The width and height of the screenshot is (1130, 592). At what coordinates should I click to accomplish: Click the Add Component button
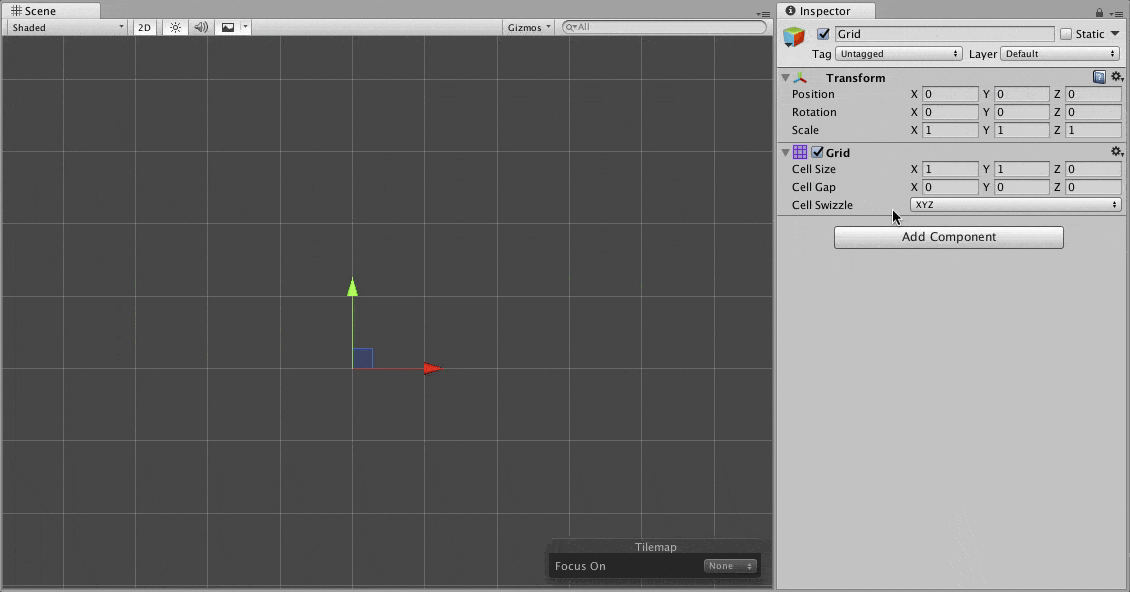tap(948, 237)
